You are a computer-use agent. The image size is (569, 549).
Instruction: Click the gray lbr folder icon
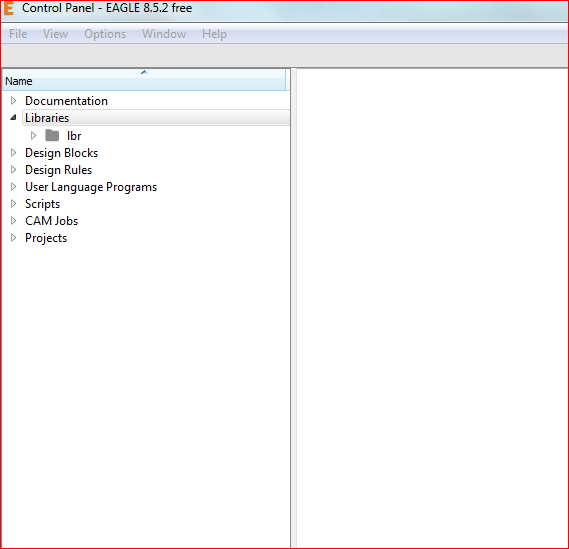coord(52,136)
